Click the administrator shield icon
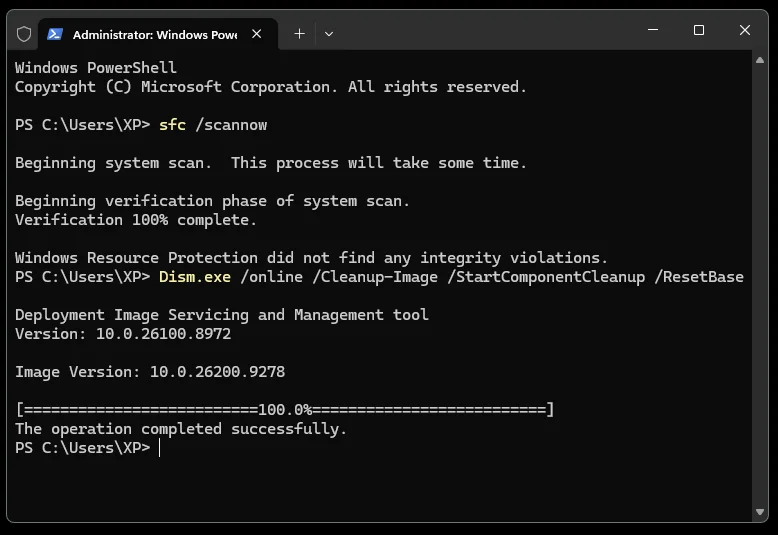The image size is (778, 535). point(24,34)
